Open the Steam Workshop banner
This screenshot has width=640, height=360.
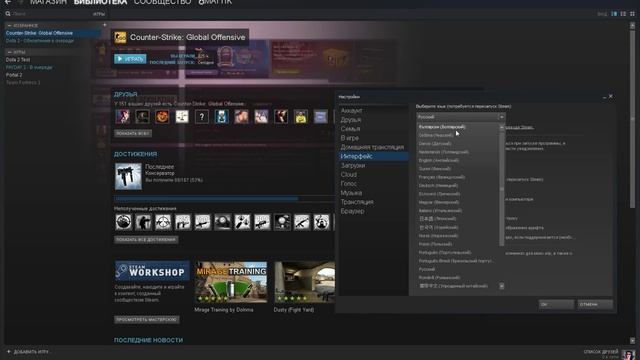point(152,271)
